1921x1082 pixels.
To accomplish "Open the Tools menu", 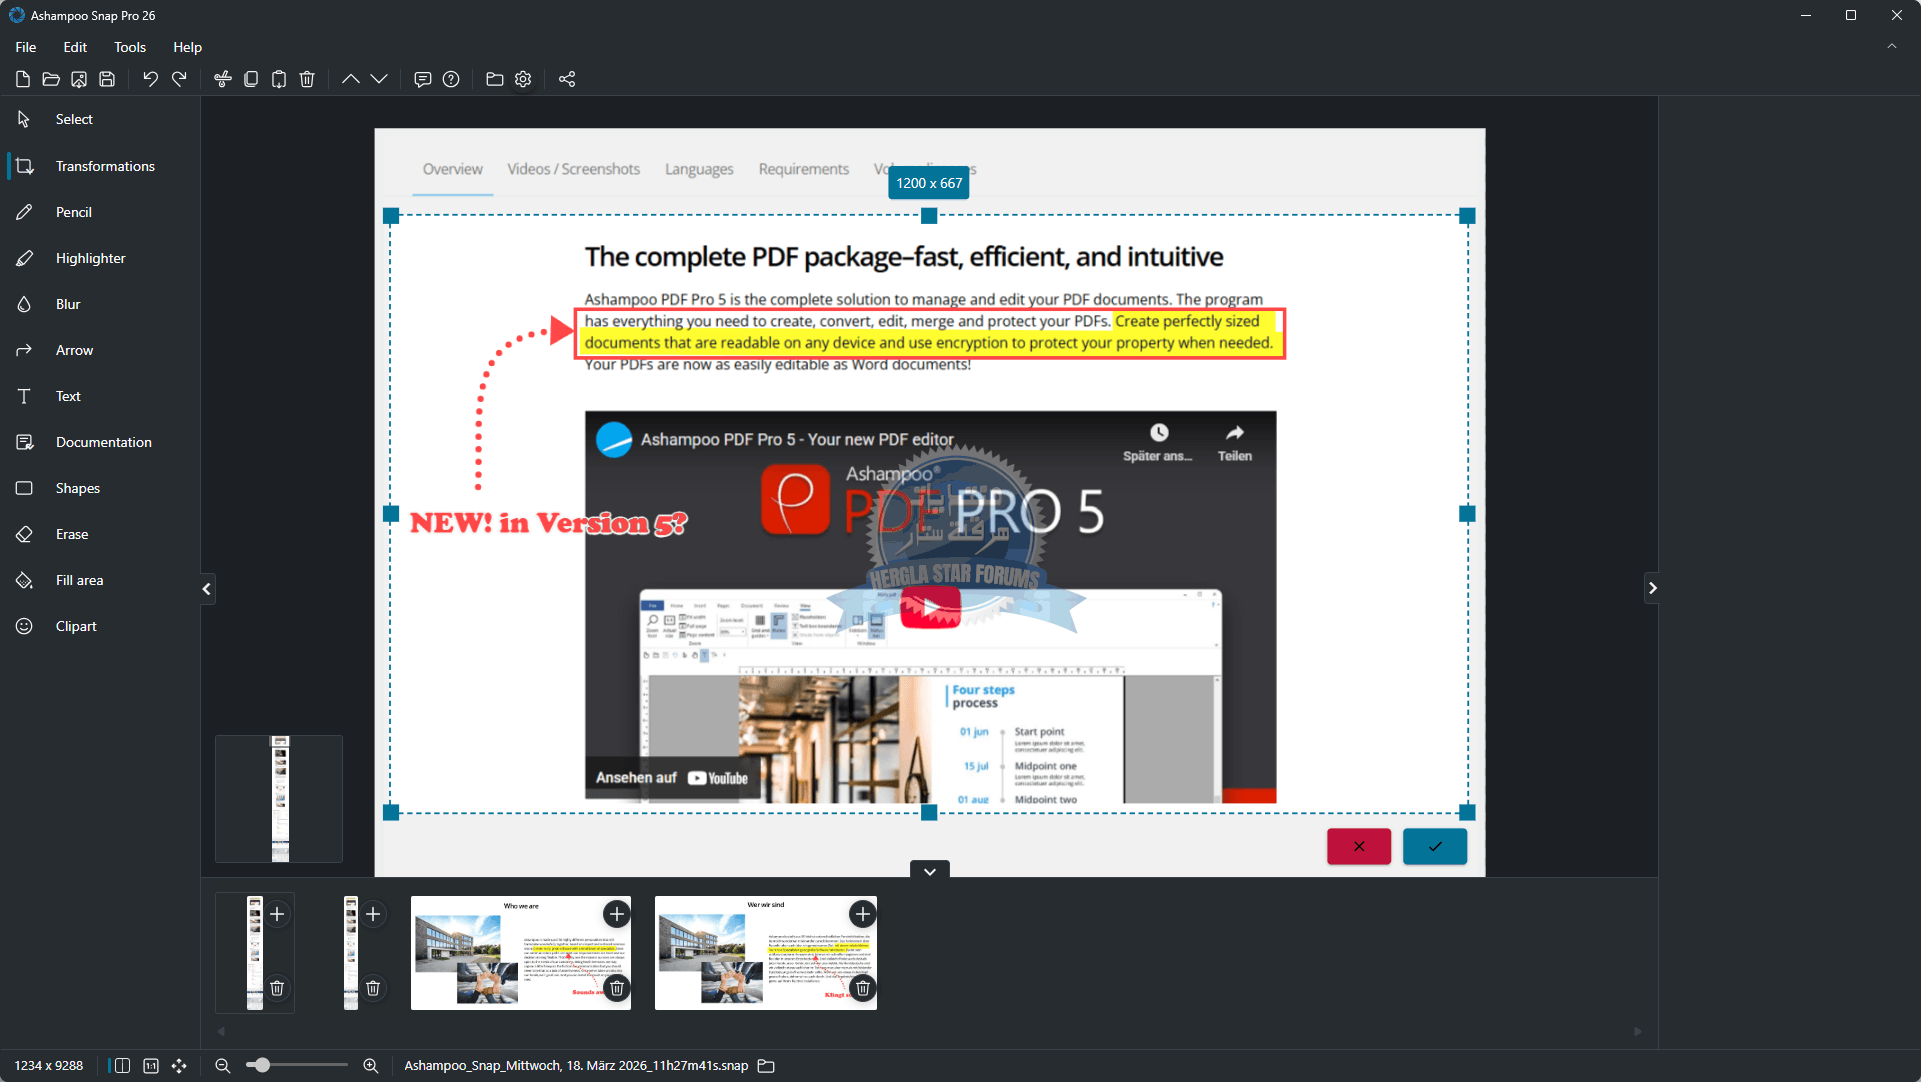I will point(129,47).
